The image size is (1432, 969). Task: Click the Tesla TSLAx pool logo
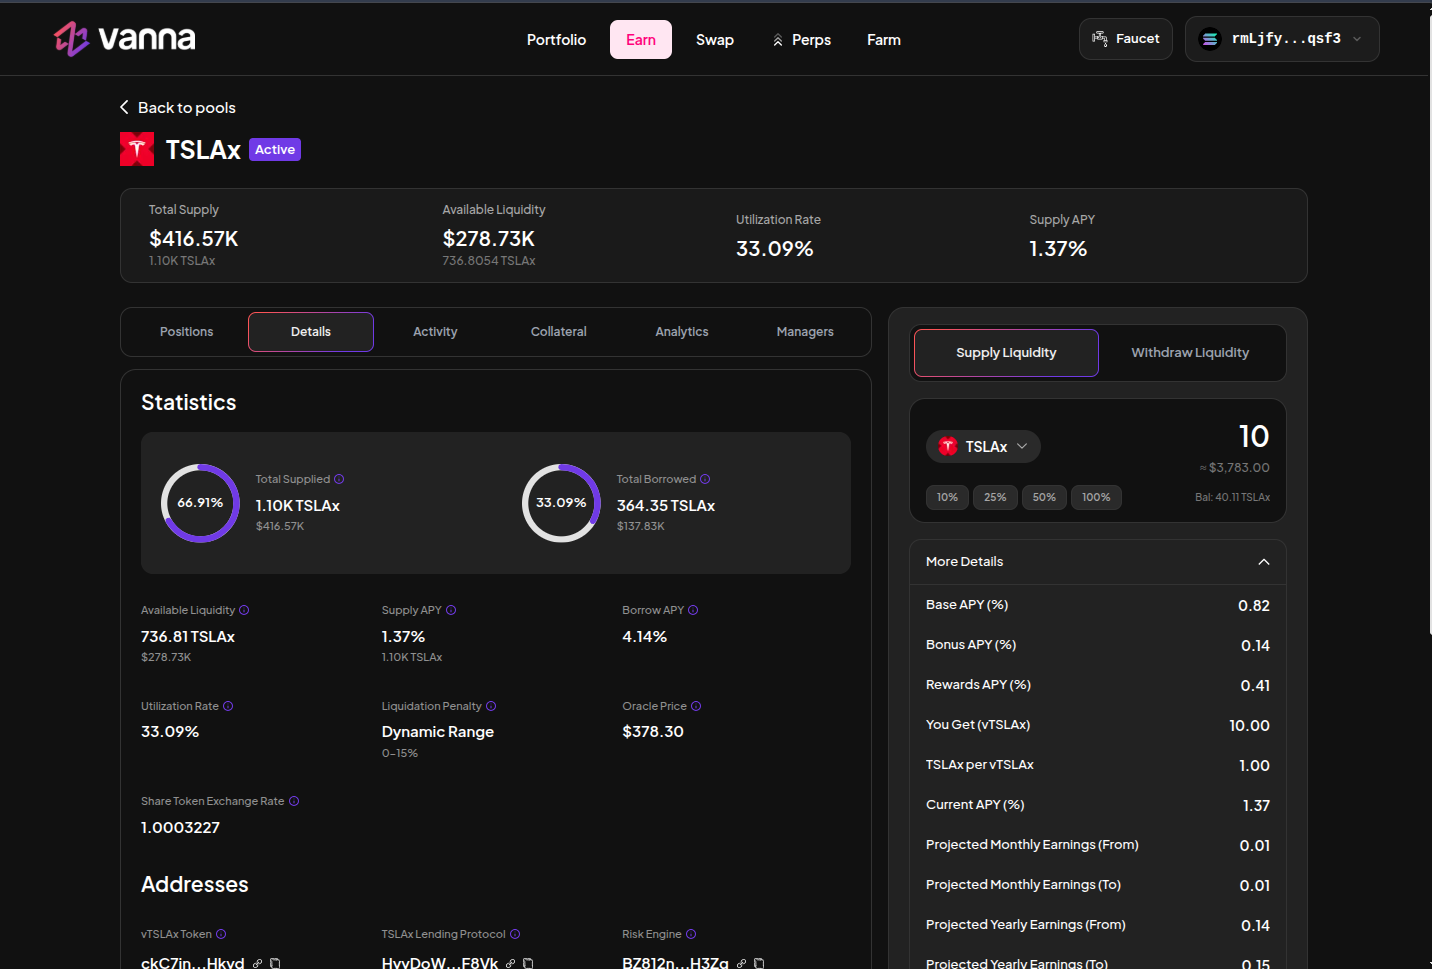coord(137,149)
